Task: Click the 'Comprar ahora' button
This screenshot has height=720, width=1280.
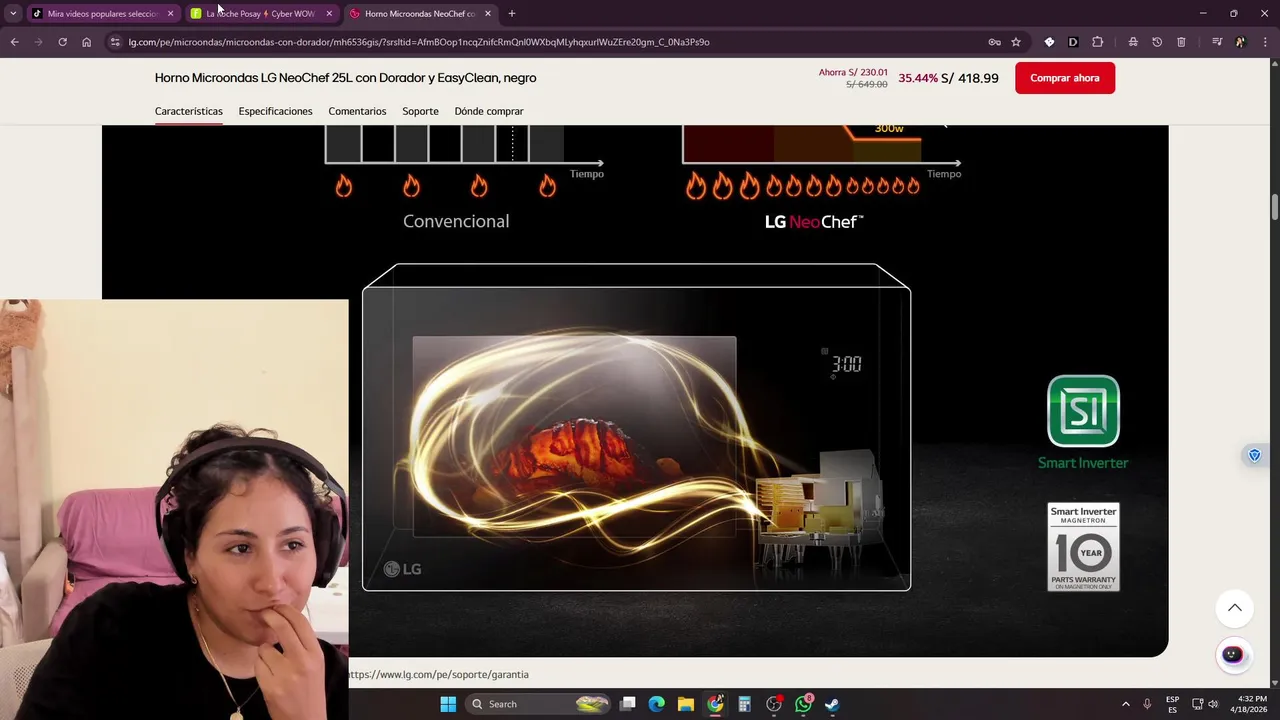Action: 1065,78
